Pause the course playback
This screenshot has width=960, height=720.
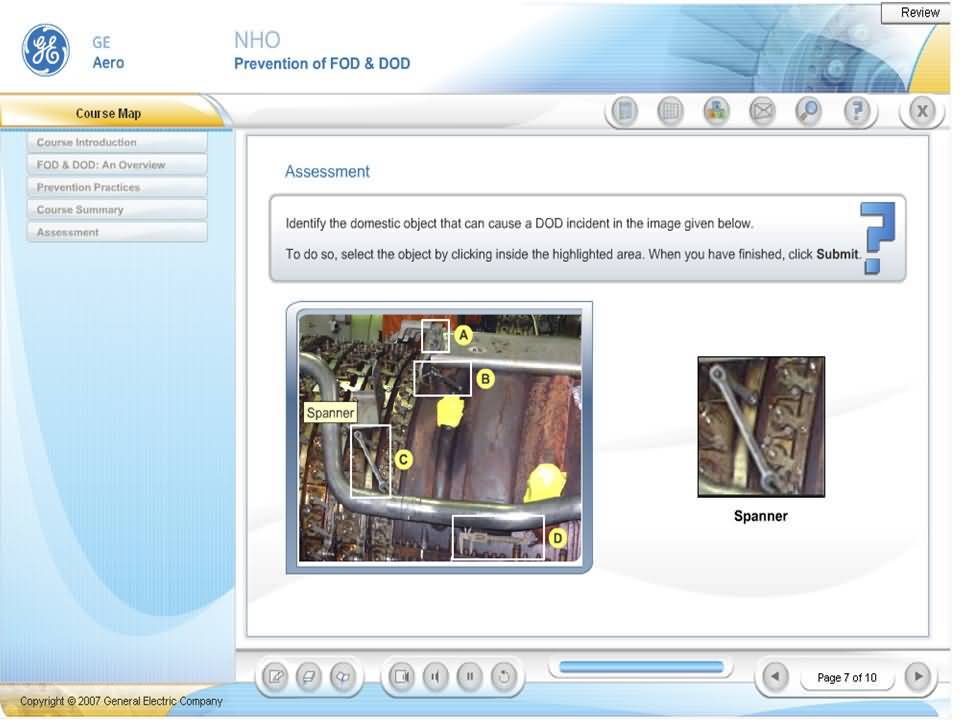click(x=469, y=677)
